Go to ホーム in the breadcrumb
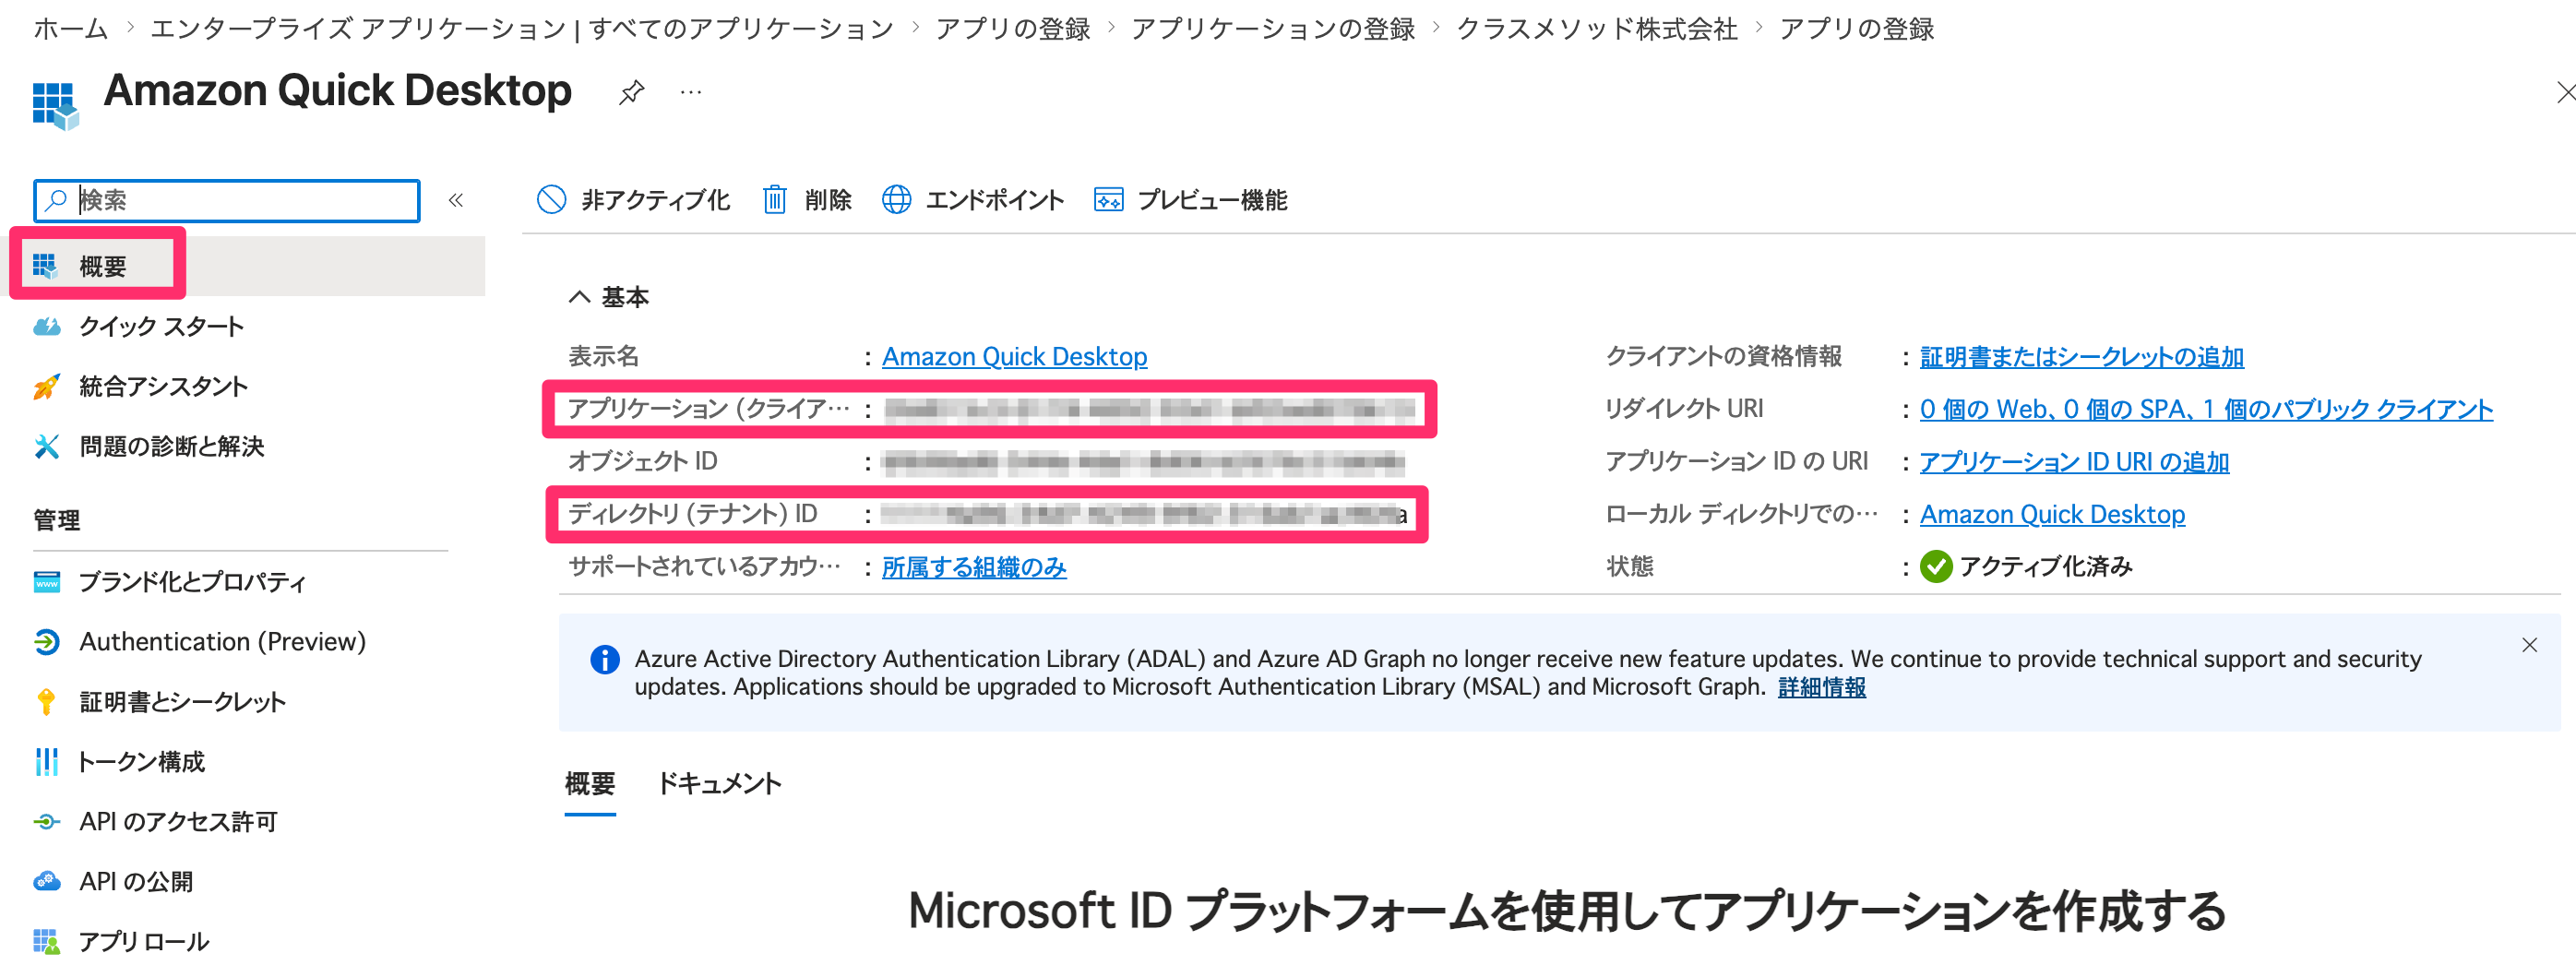 pos(70,28)
